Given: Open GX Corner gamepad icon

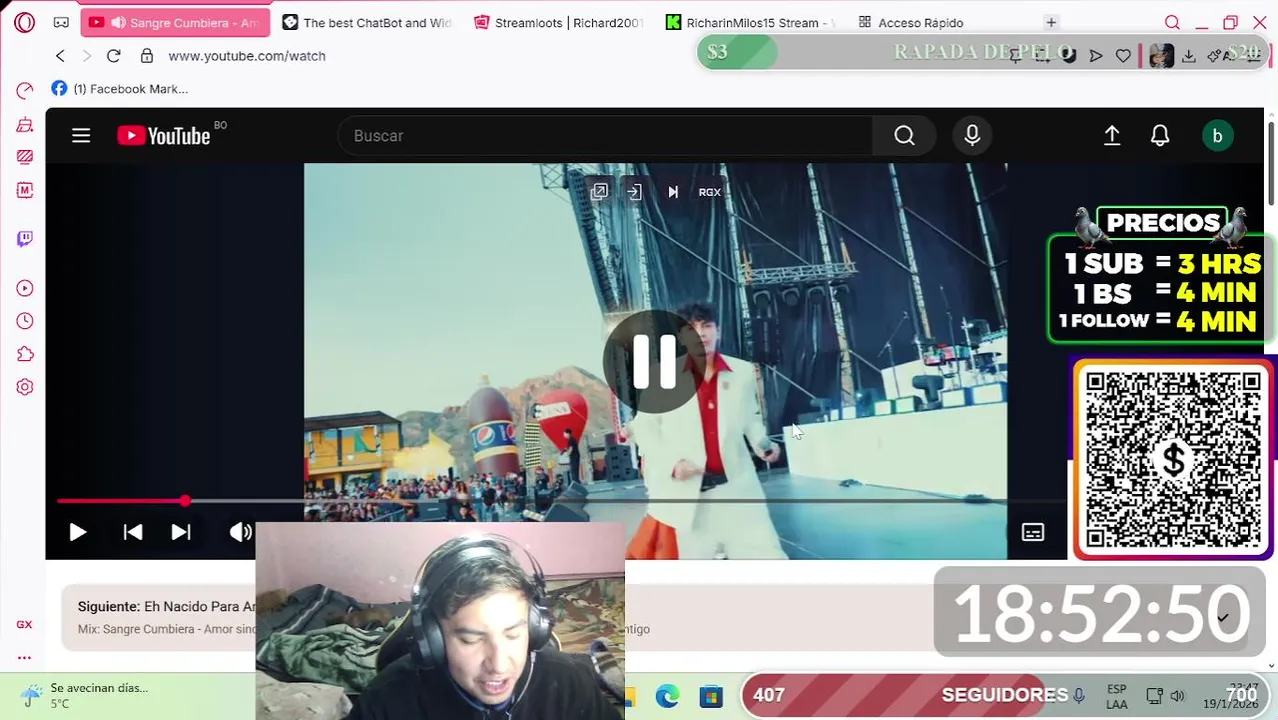Looking at the screenshot, I should (x=61, y=22).
